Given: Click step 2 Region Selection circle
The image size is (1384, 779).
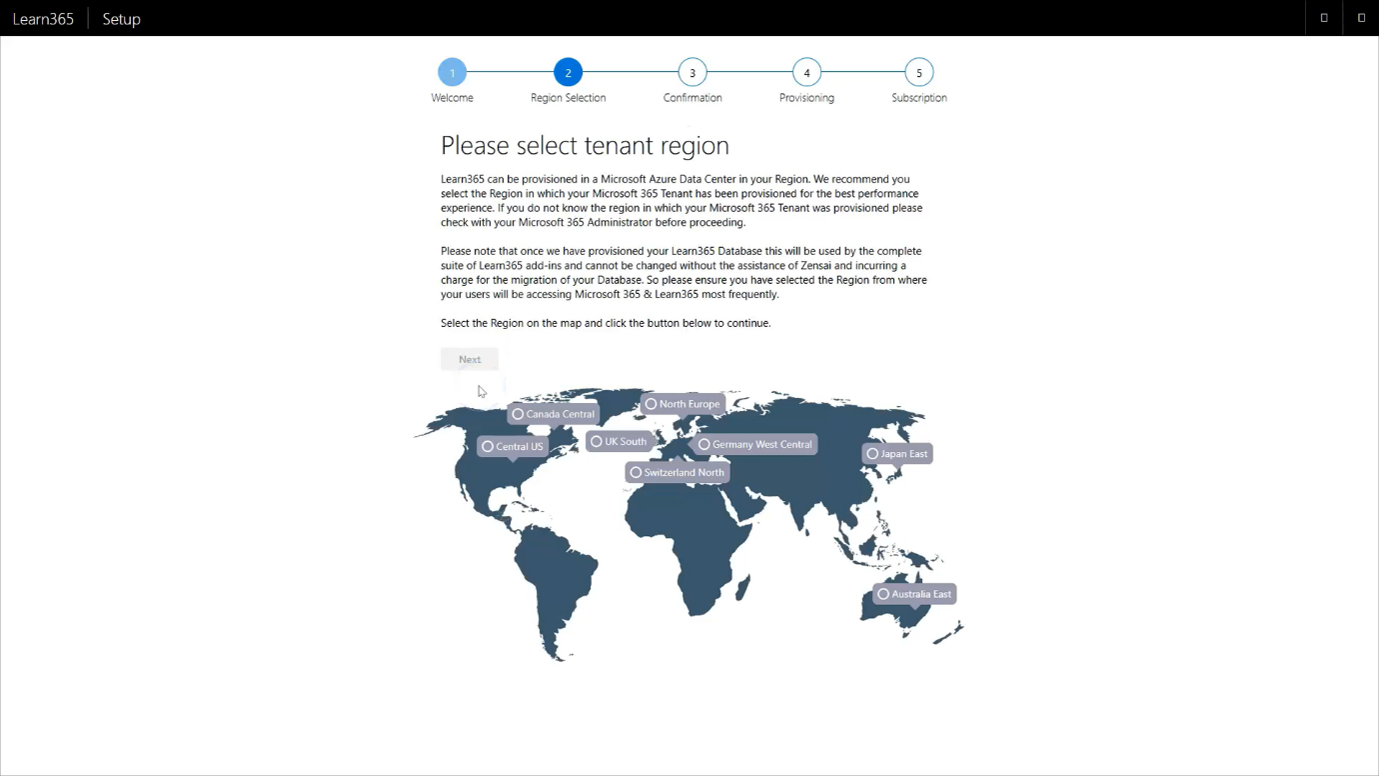Looking at the screenshot, I should coord(570,73).
